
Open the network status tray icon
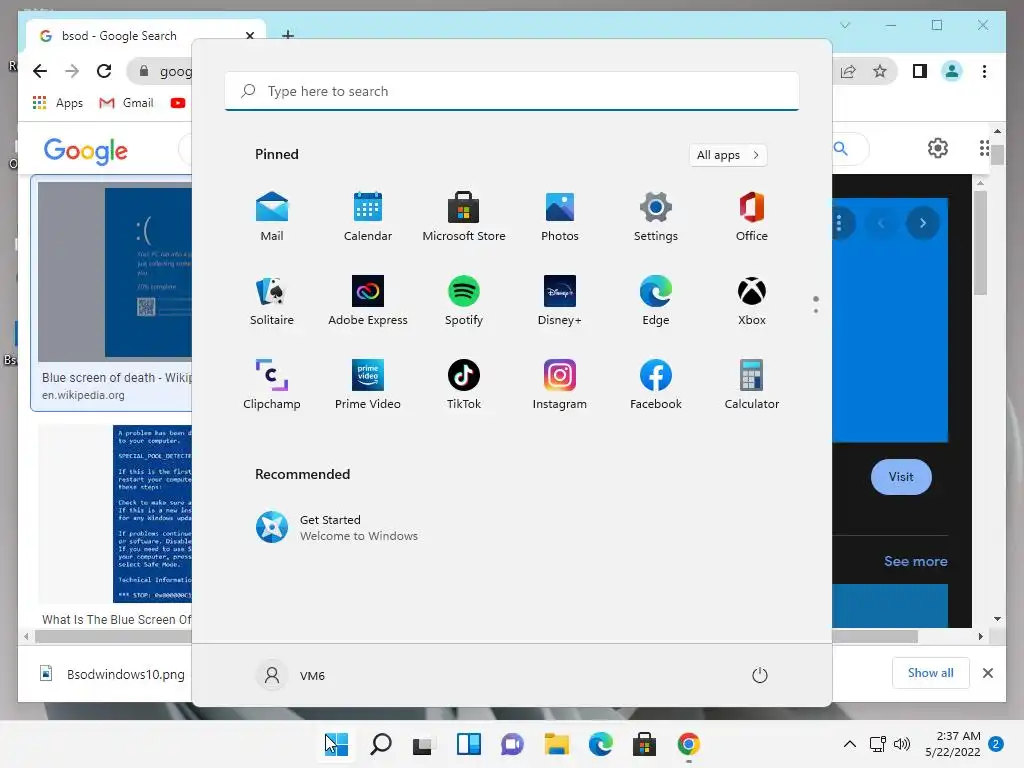(x=878, y=744)
